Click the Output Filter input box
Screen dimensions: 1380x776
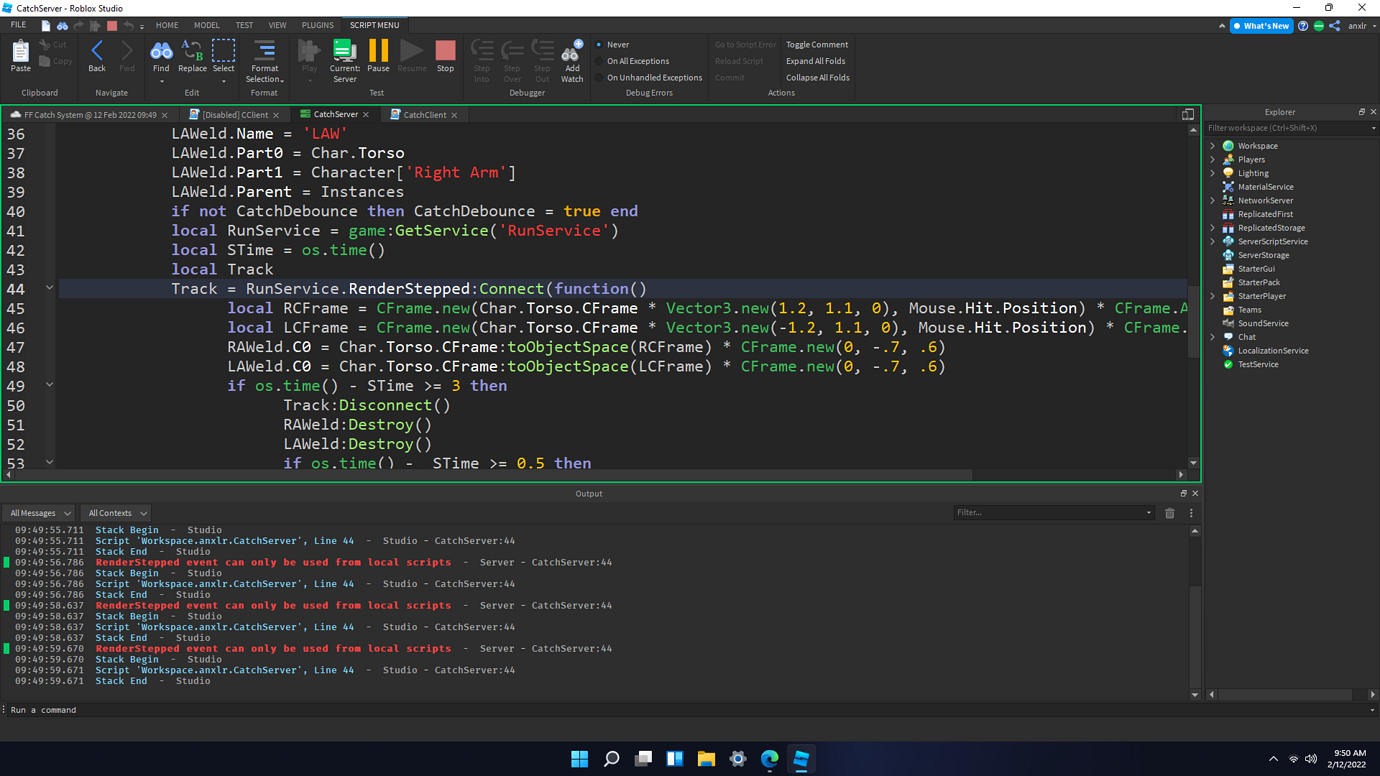pyautogui.click(x=1053, y=513)
